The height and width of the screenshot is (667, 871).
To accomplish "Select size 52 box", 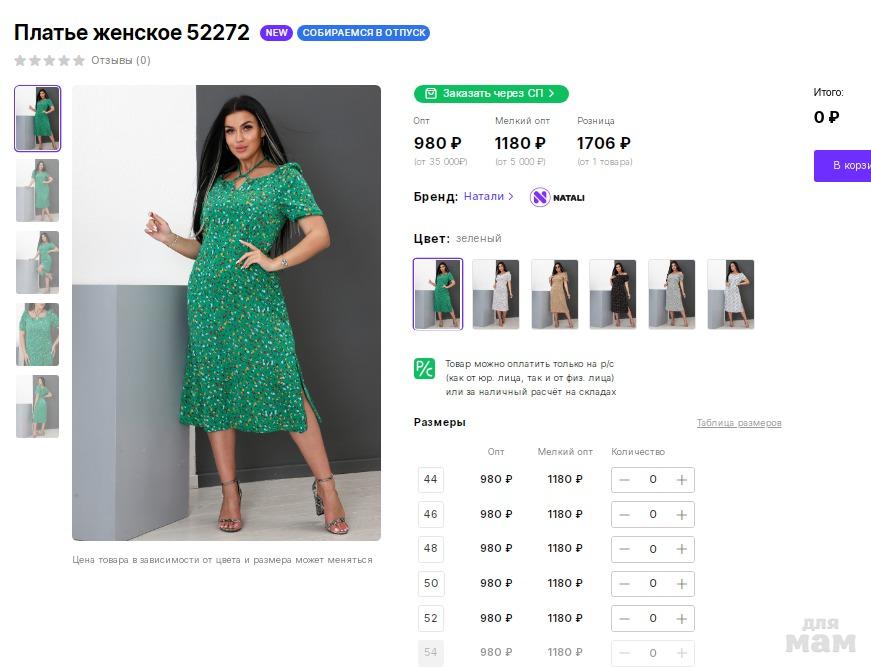I will pos(431,618).
